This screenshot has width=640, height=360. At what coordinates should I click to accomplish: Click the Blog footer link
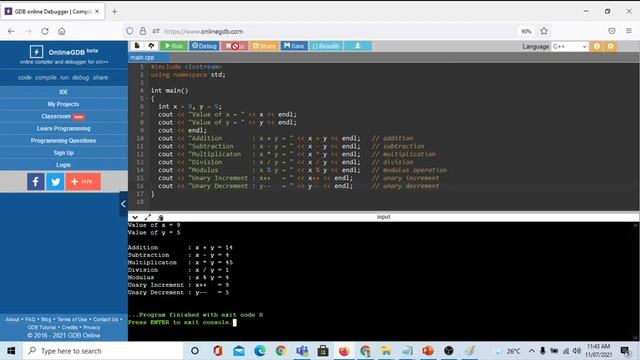pyautogui.click(x=46, y=319)
